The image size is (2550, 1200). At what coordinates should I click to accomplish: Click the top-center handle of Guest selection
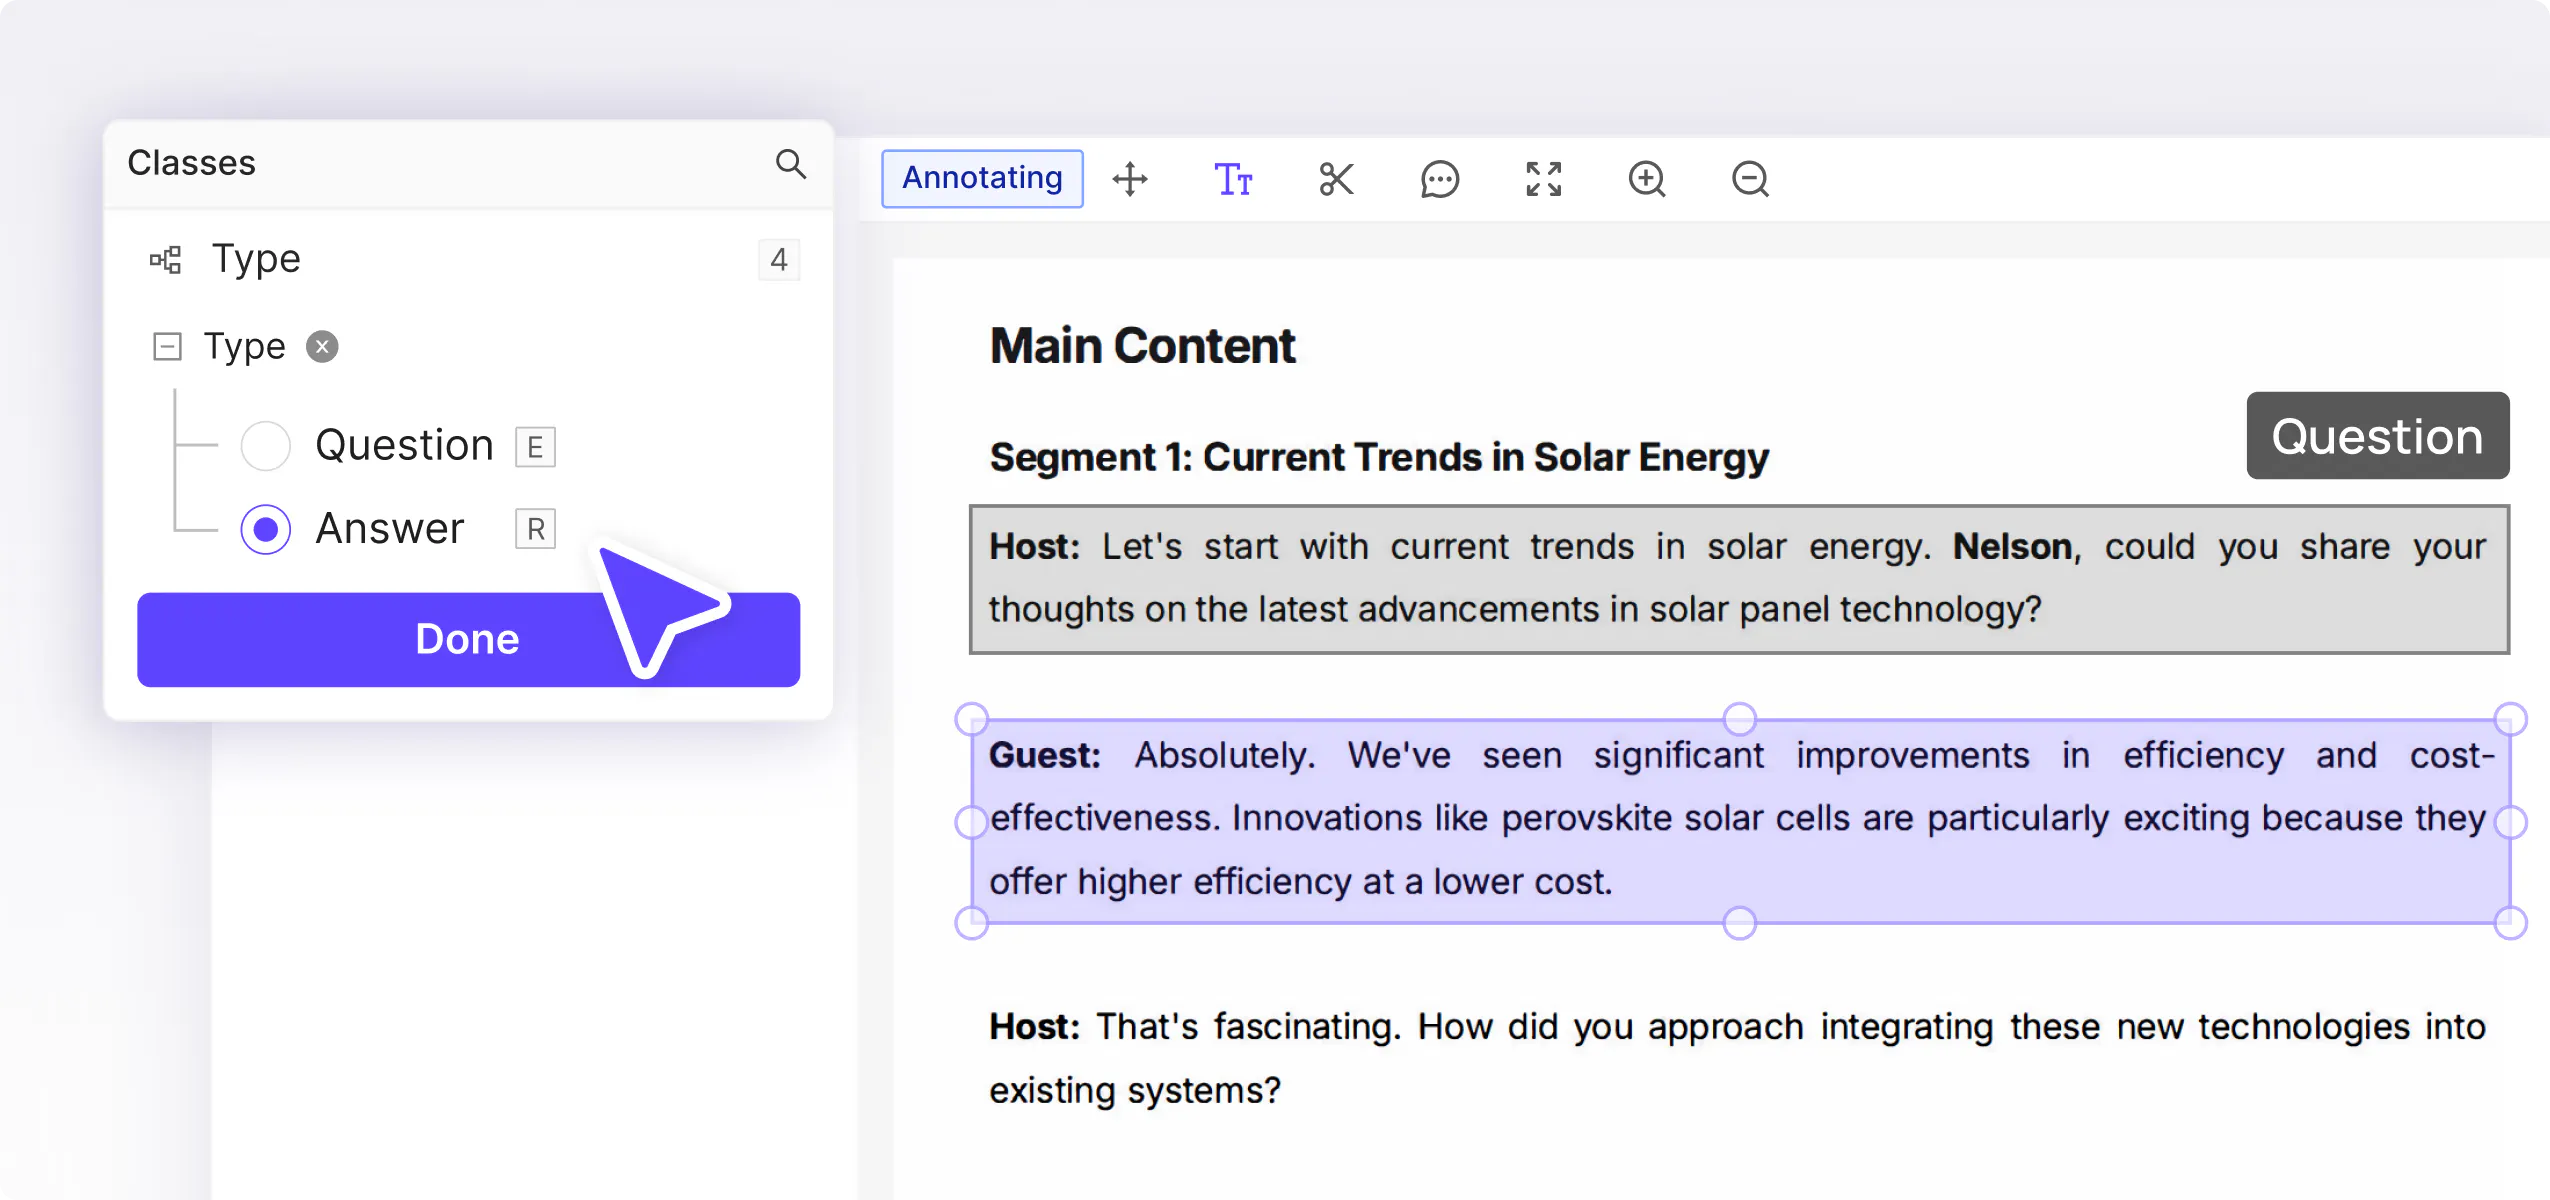tap(1739, 718)
